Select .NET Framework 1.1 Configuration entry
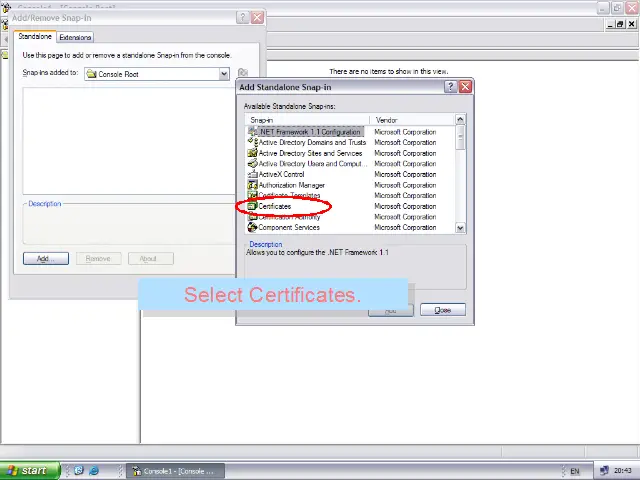640x480 pixels. click(x=310, y=132)
